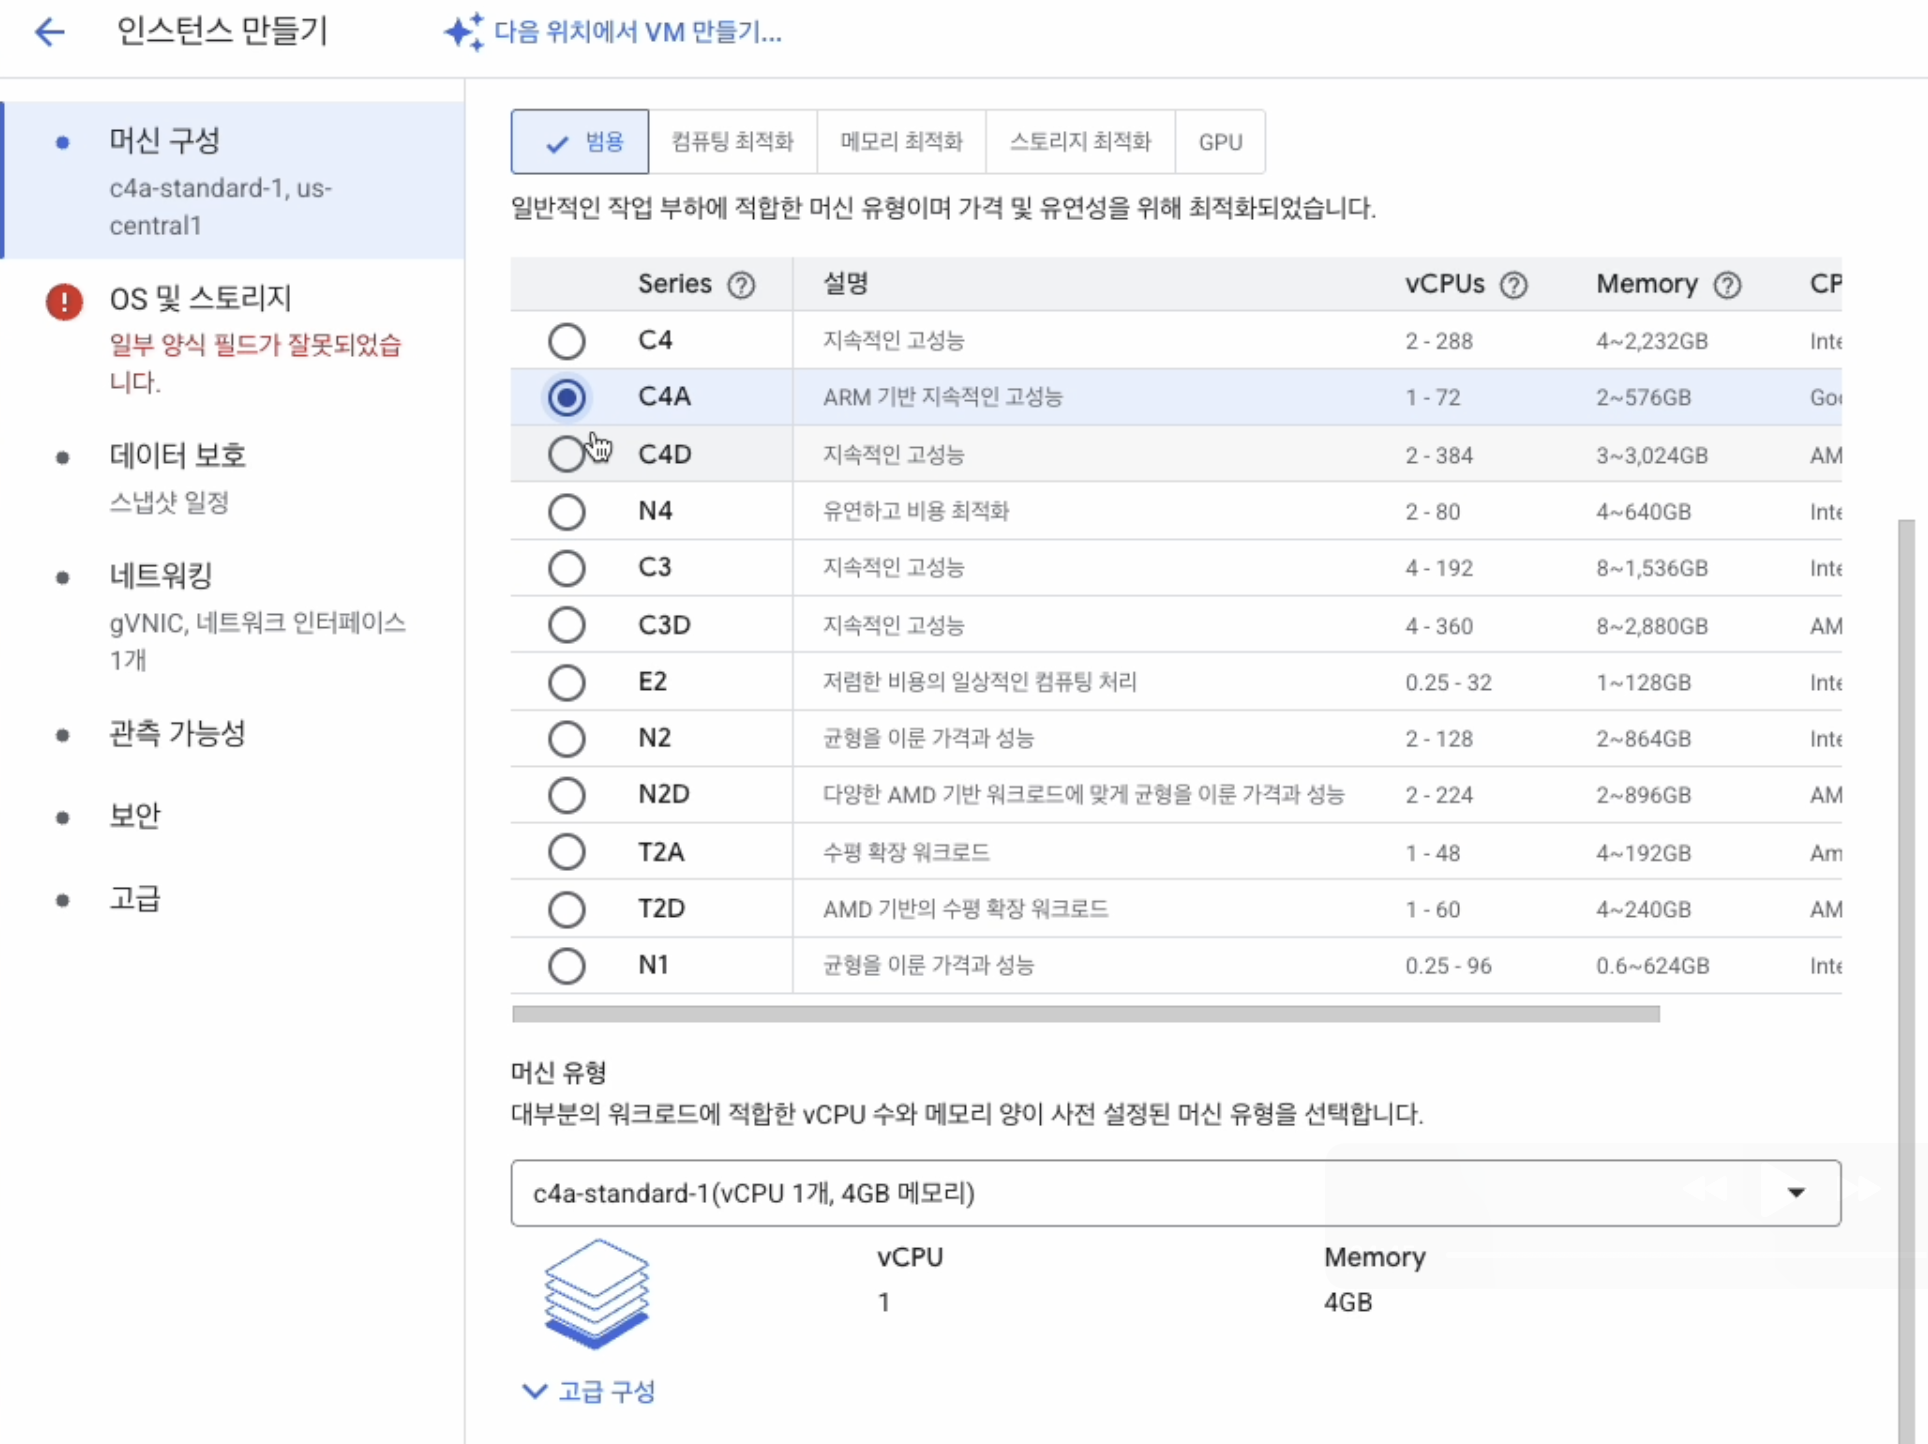
Task: Click the 3~3,024GB memory cell
Action: click(x=1652, y=455)
